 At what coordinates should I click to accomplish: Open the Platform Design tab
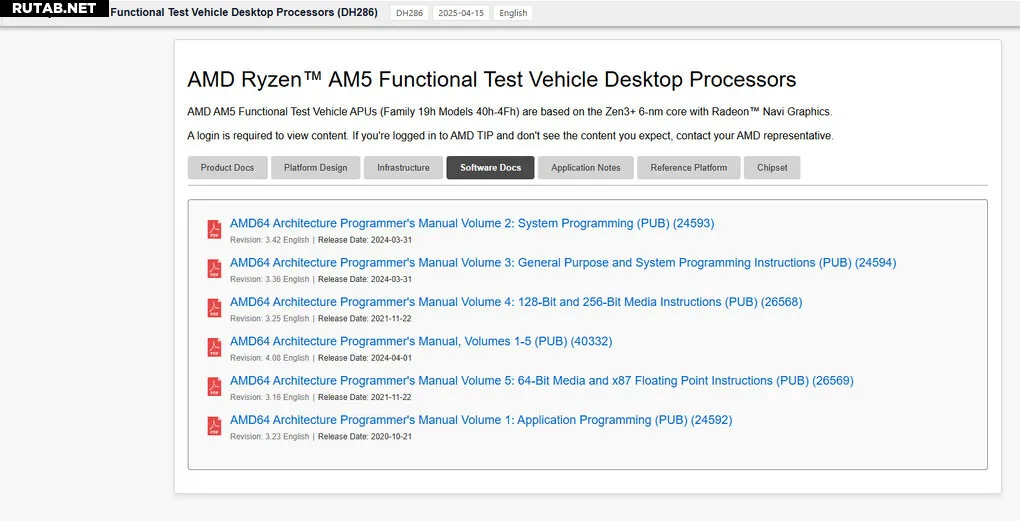(x=315, y=167)
